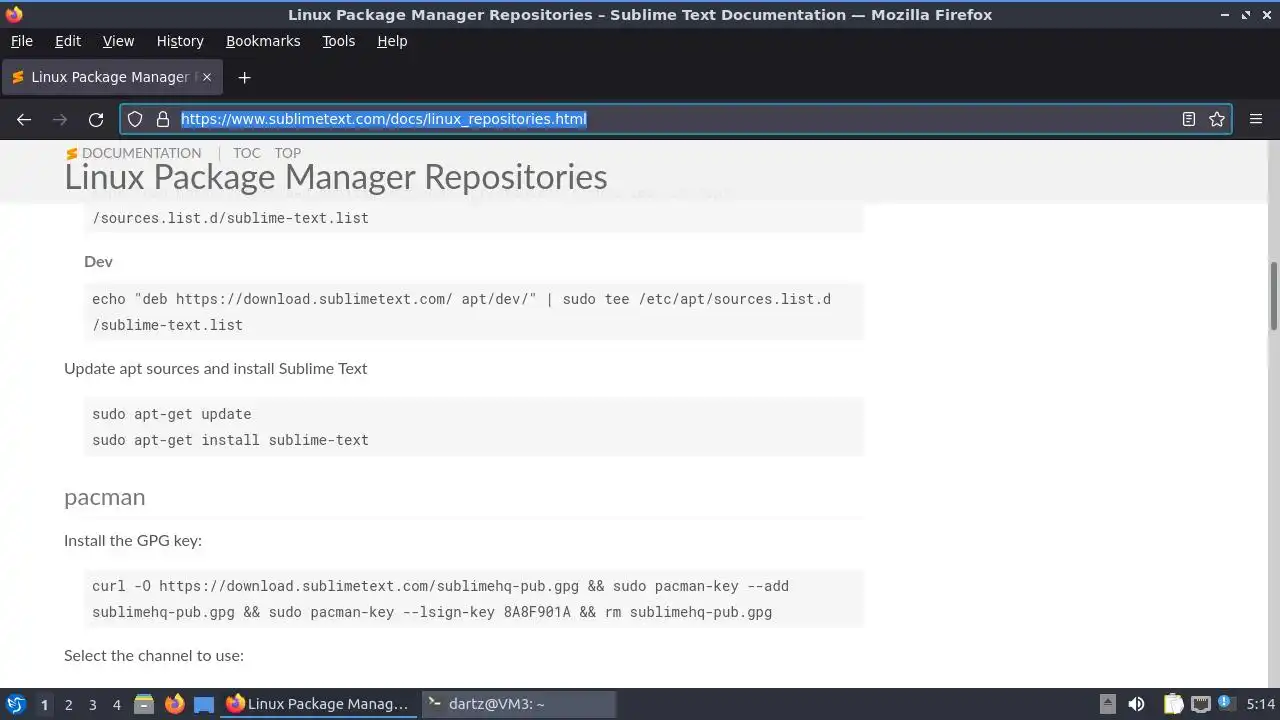Switch to workspace 1
This screenshot has height=720, width=1280.
pyautogui.click(x=44, y=704)
